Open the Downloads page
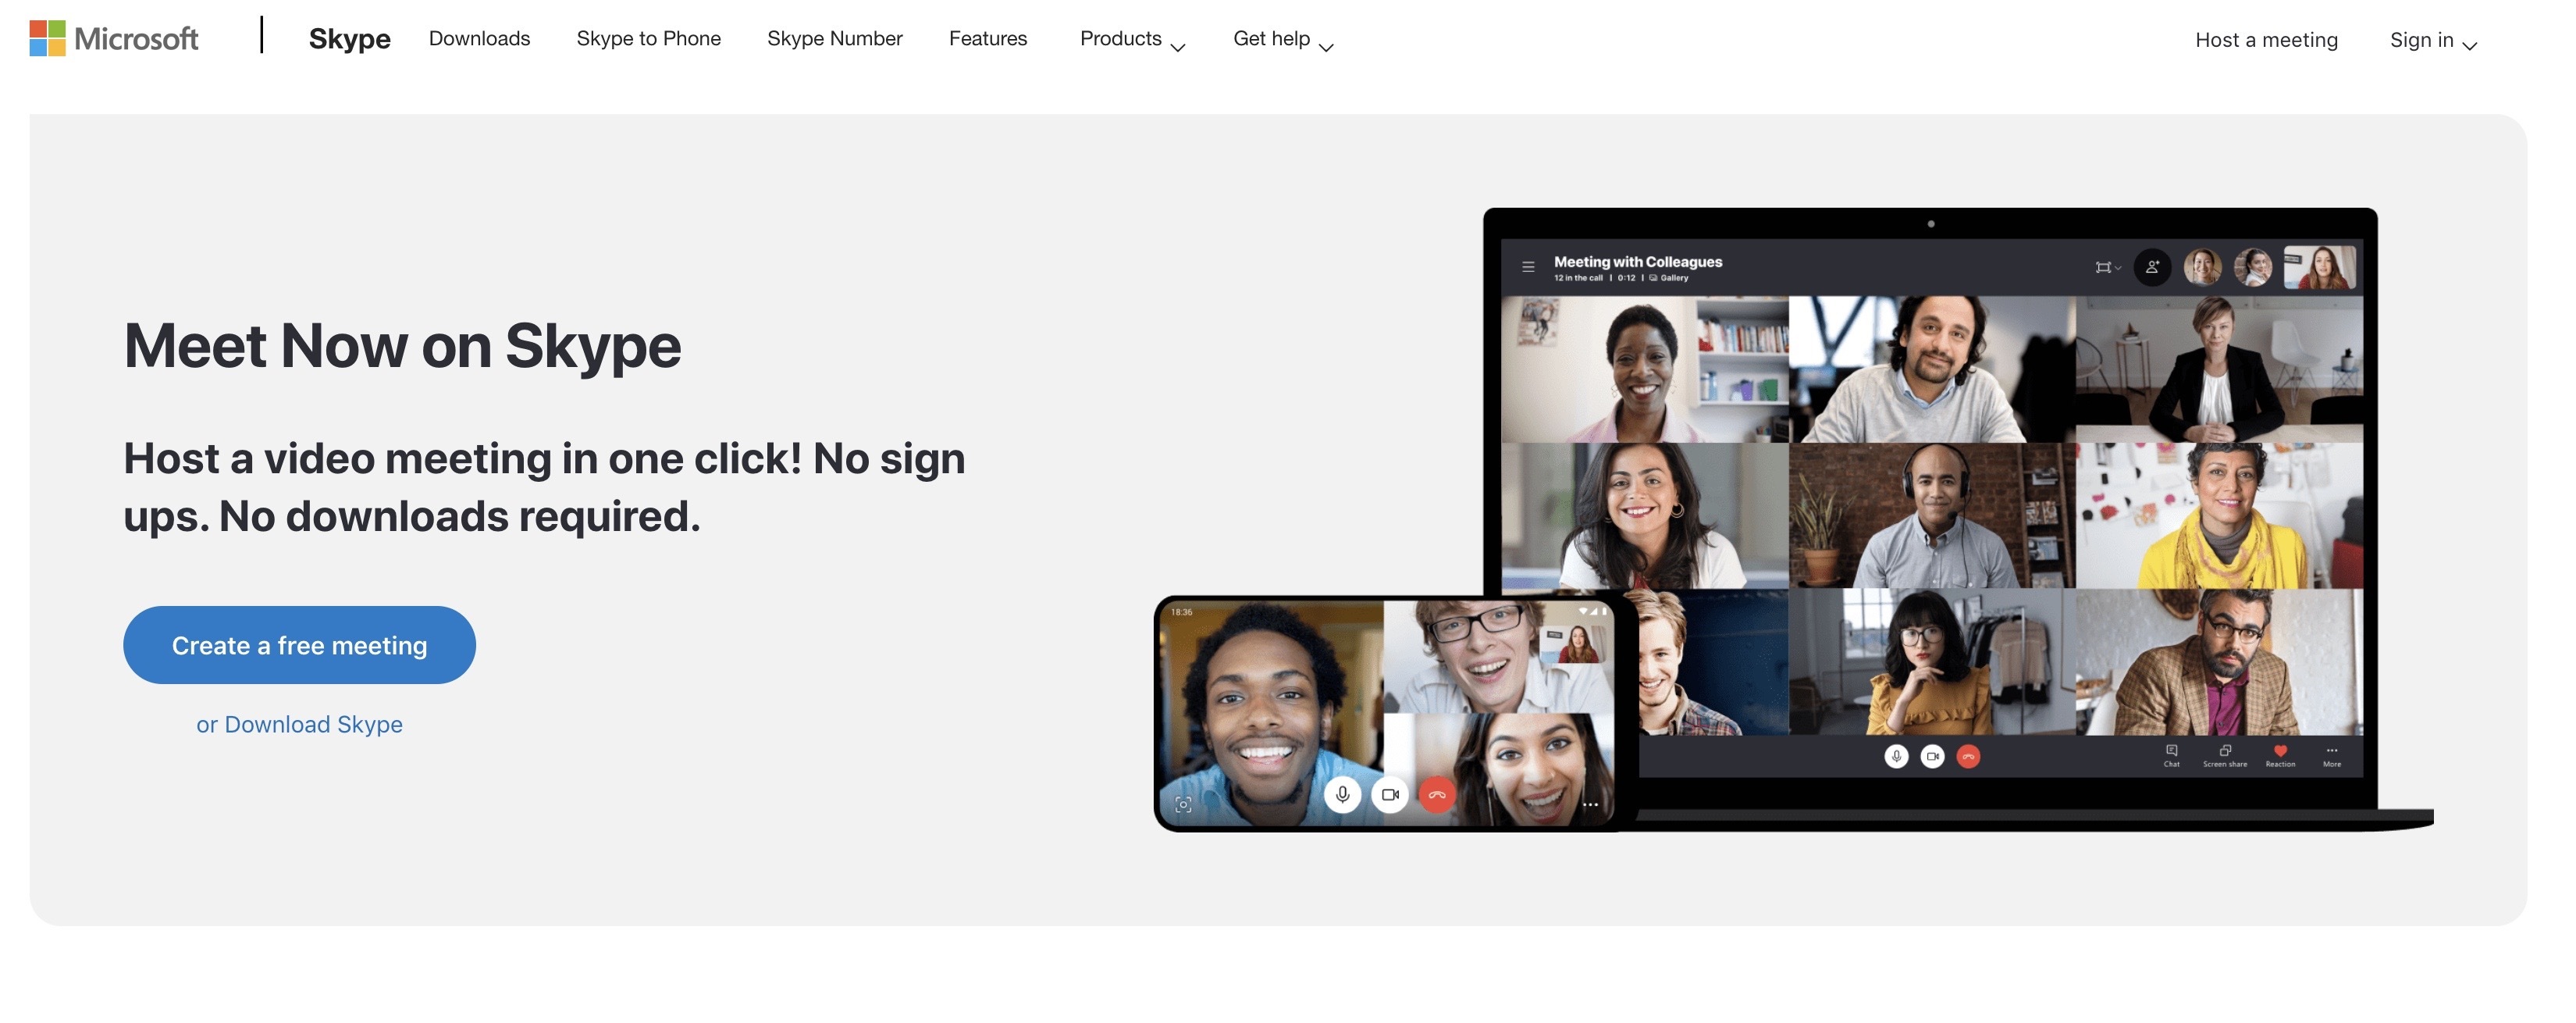The image size is (2576, 1023). [x=478, y=36]
